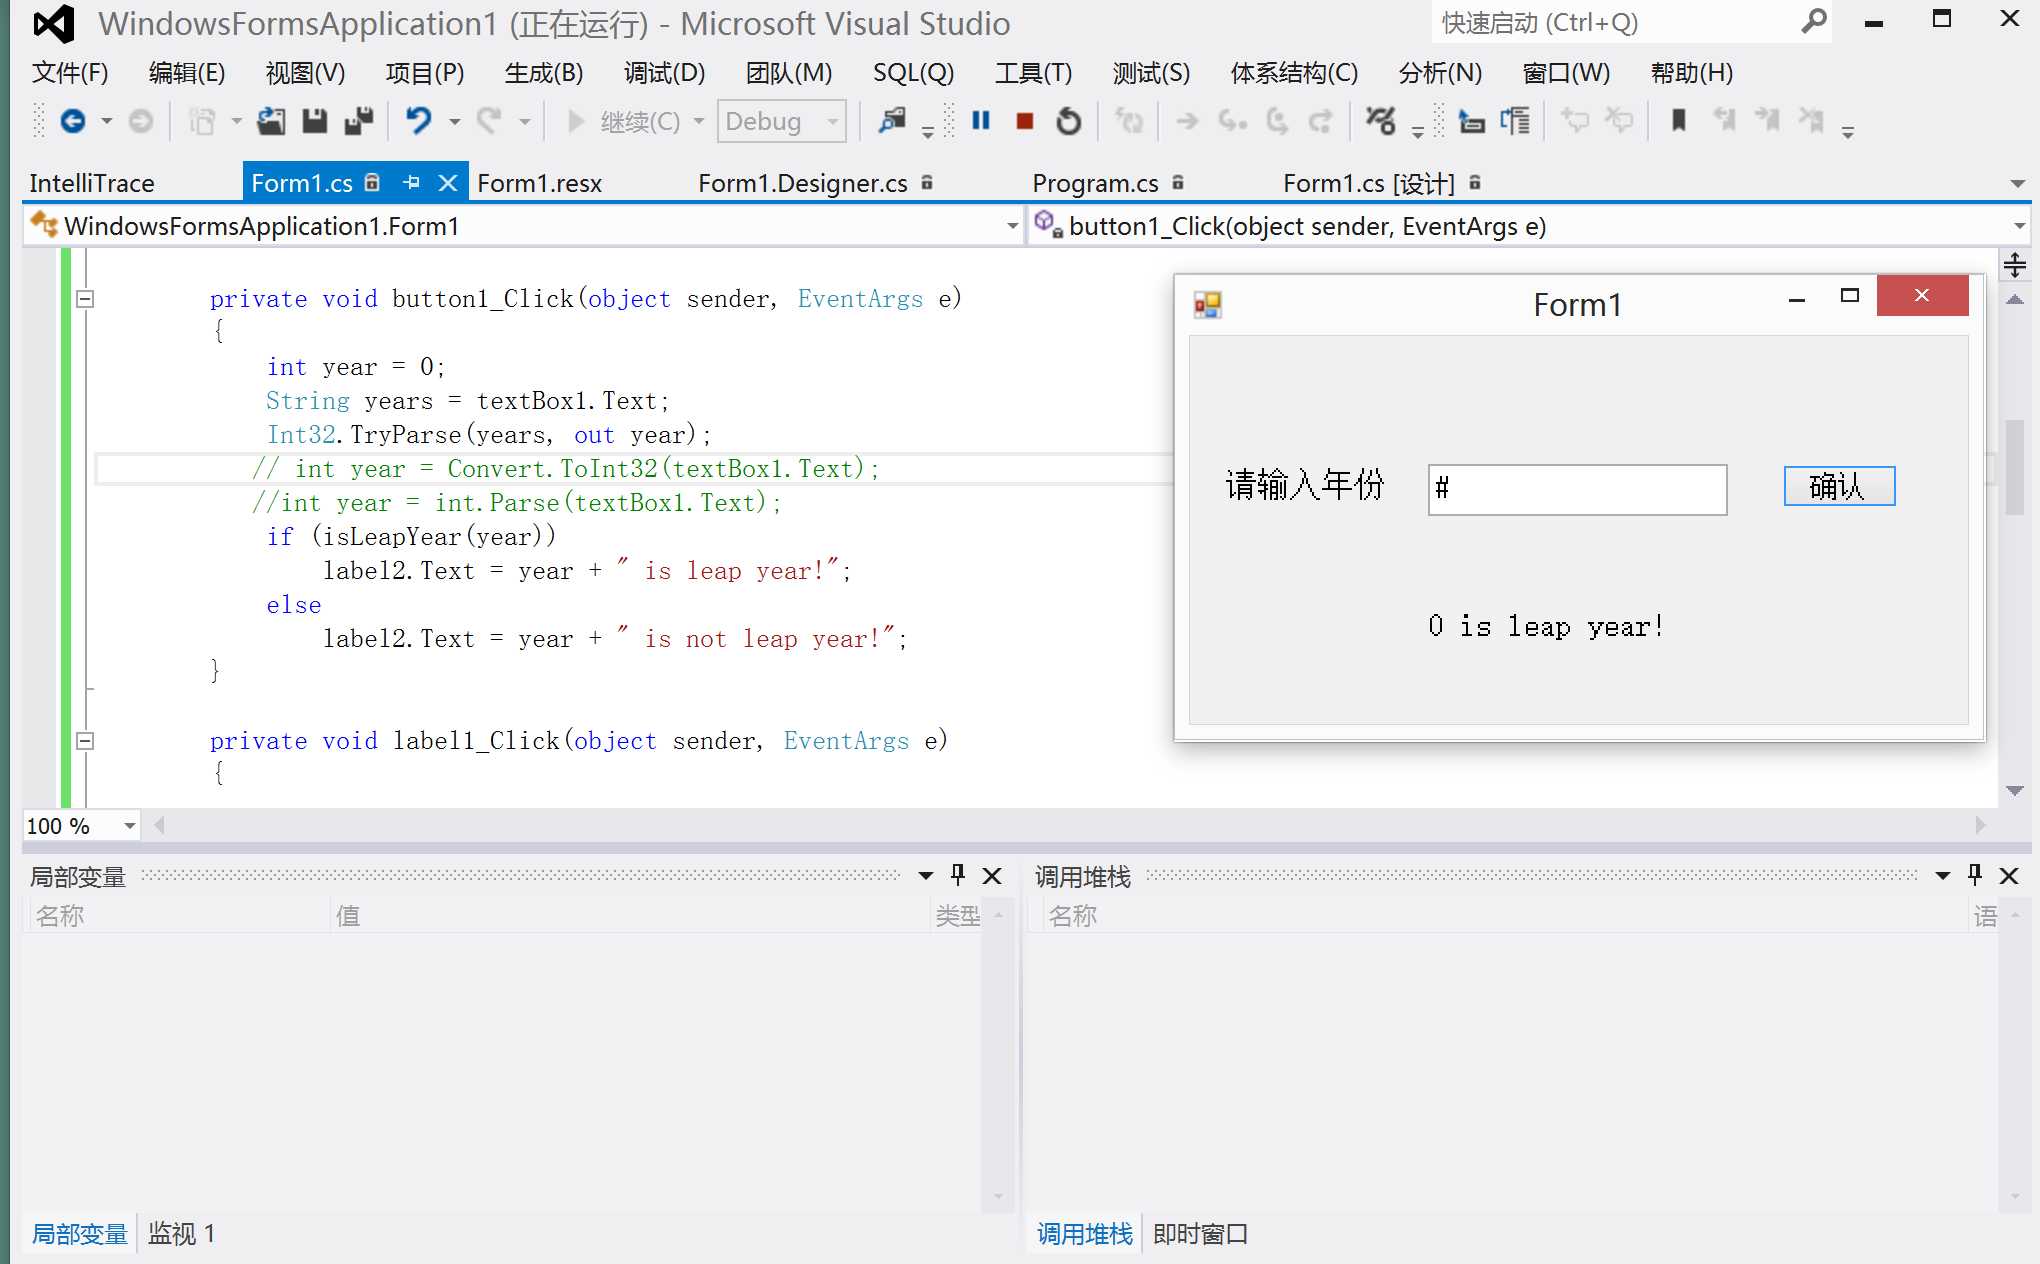Pin the 局部变量 panel
2040x1264 pixels.
tap(958, 875)
